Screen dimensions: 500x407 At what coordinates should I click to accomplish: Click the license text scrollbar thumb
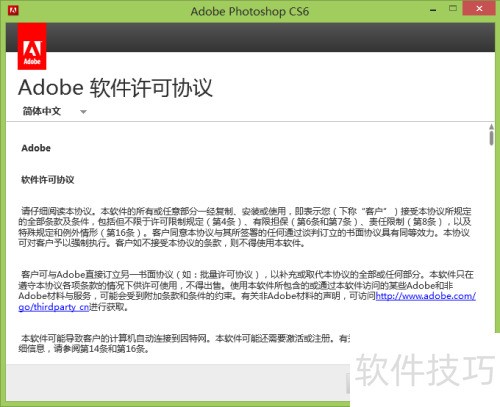[x=491, y=138]
